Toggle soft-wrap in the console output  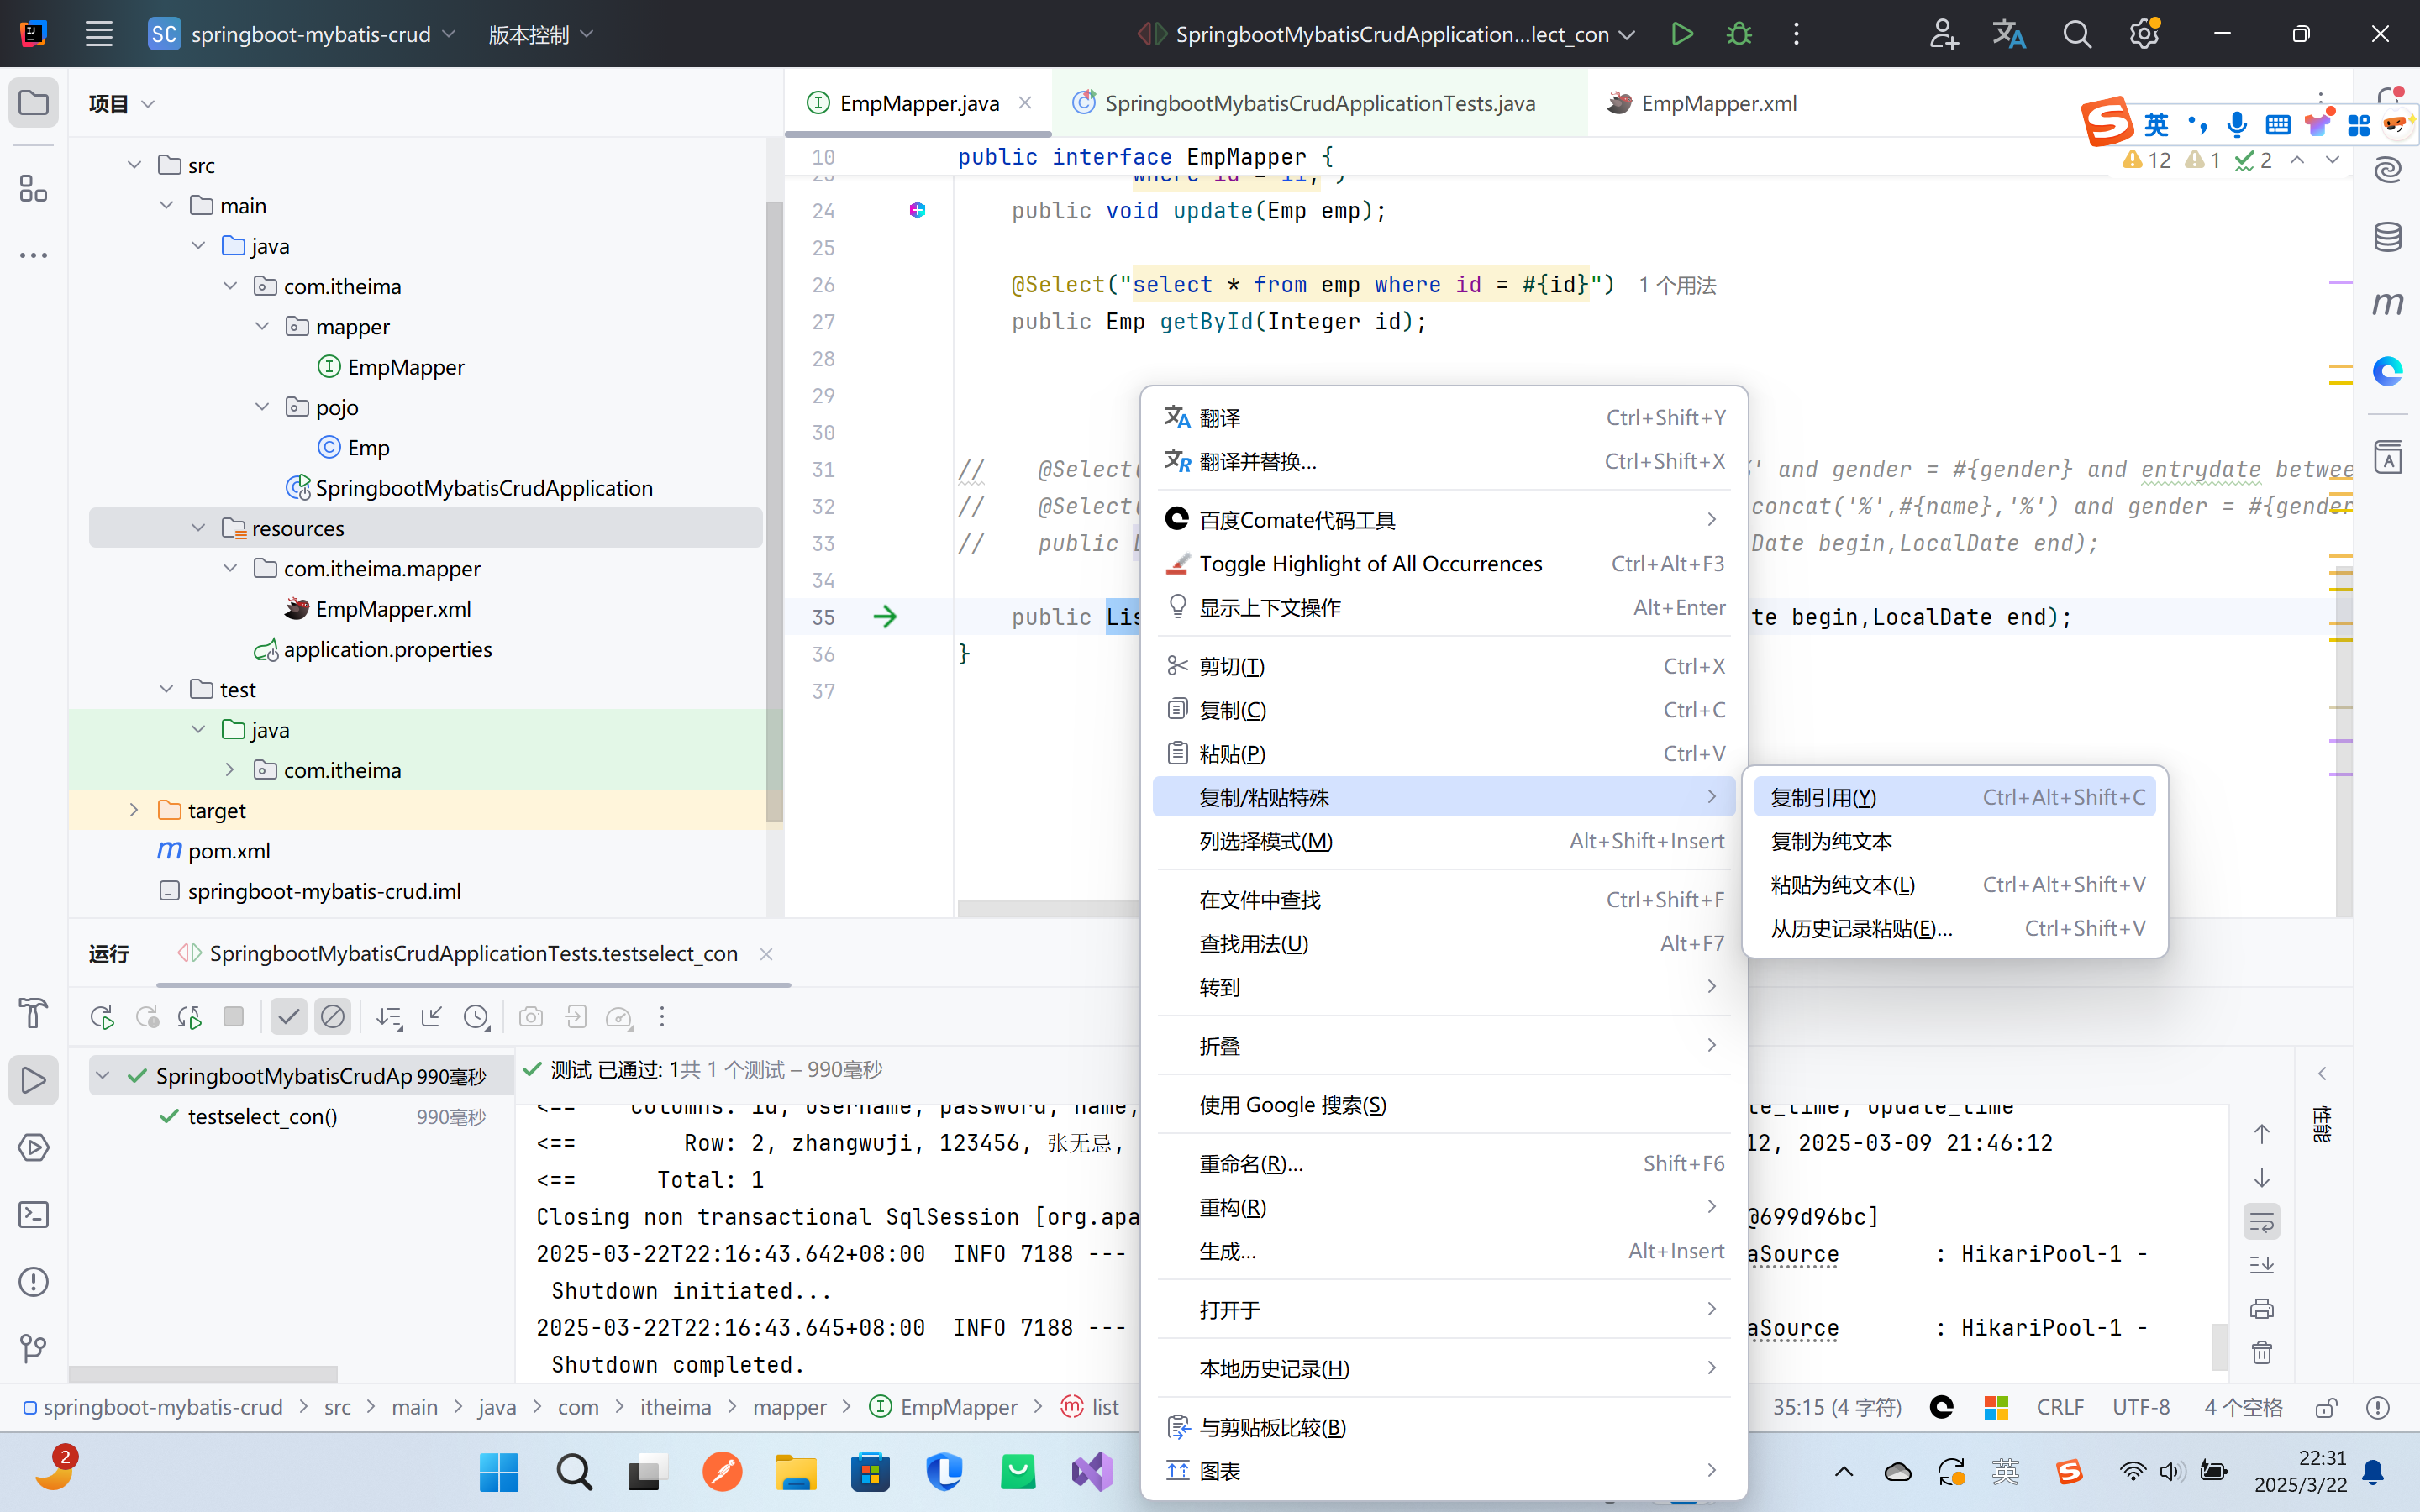[2262, 1222]
